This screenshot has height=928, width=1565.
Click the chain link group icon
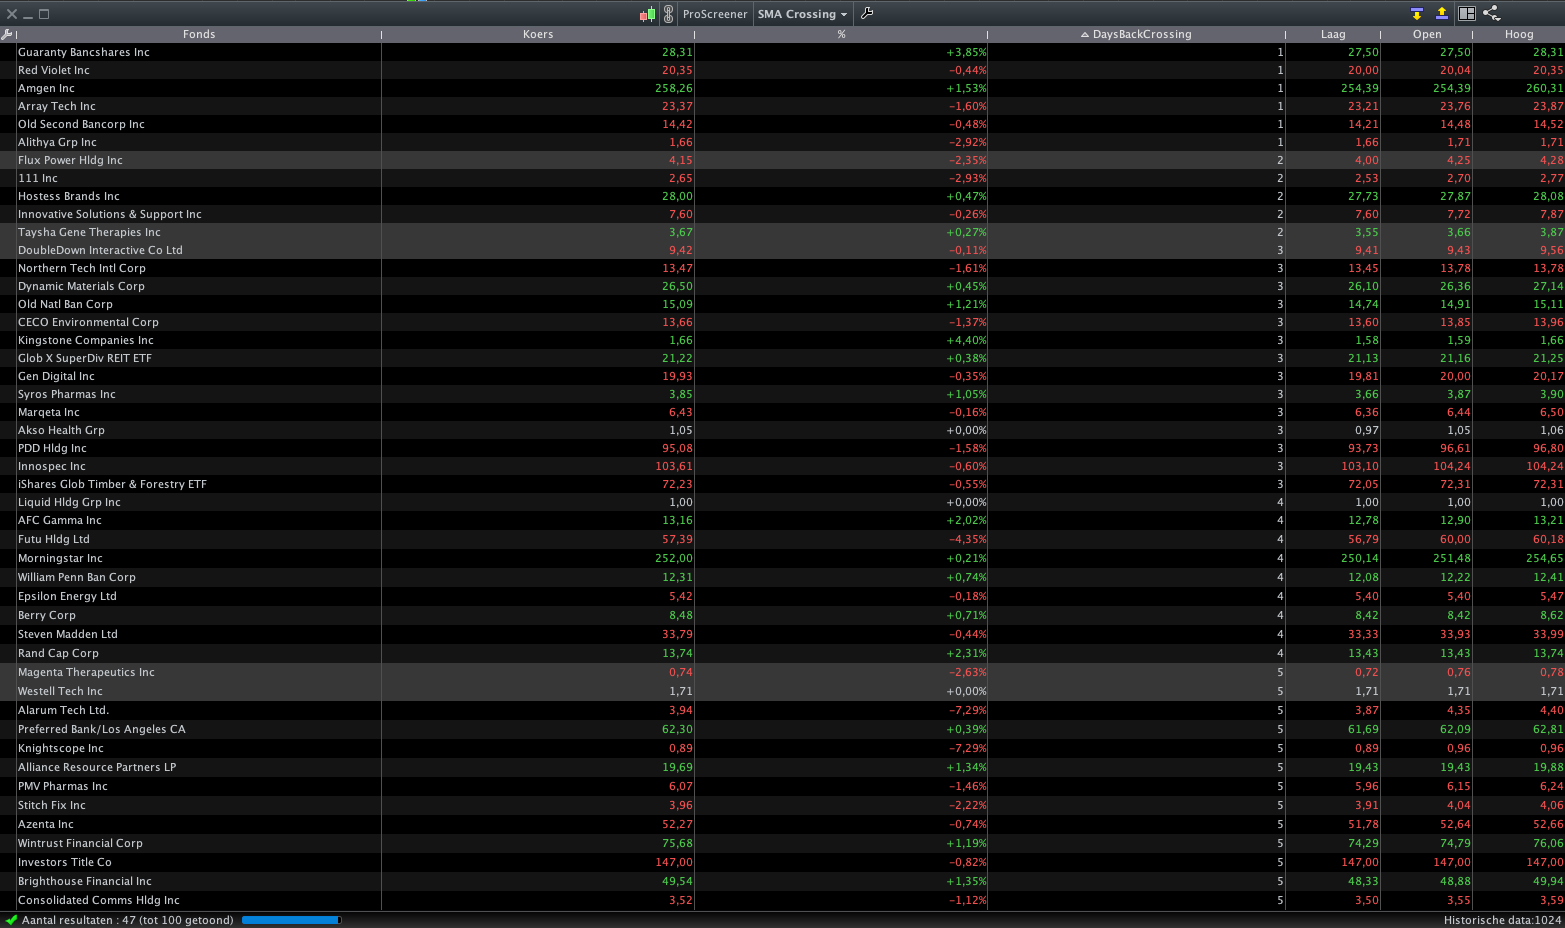click(668, 14)
